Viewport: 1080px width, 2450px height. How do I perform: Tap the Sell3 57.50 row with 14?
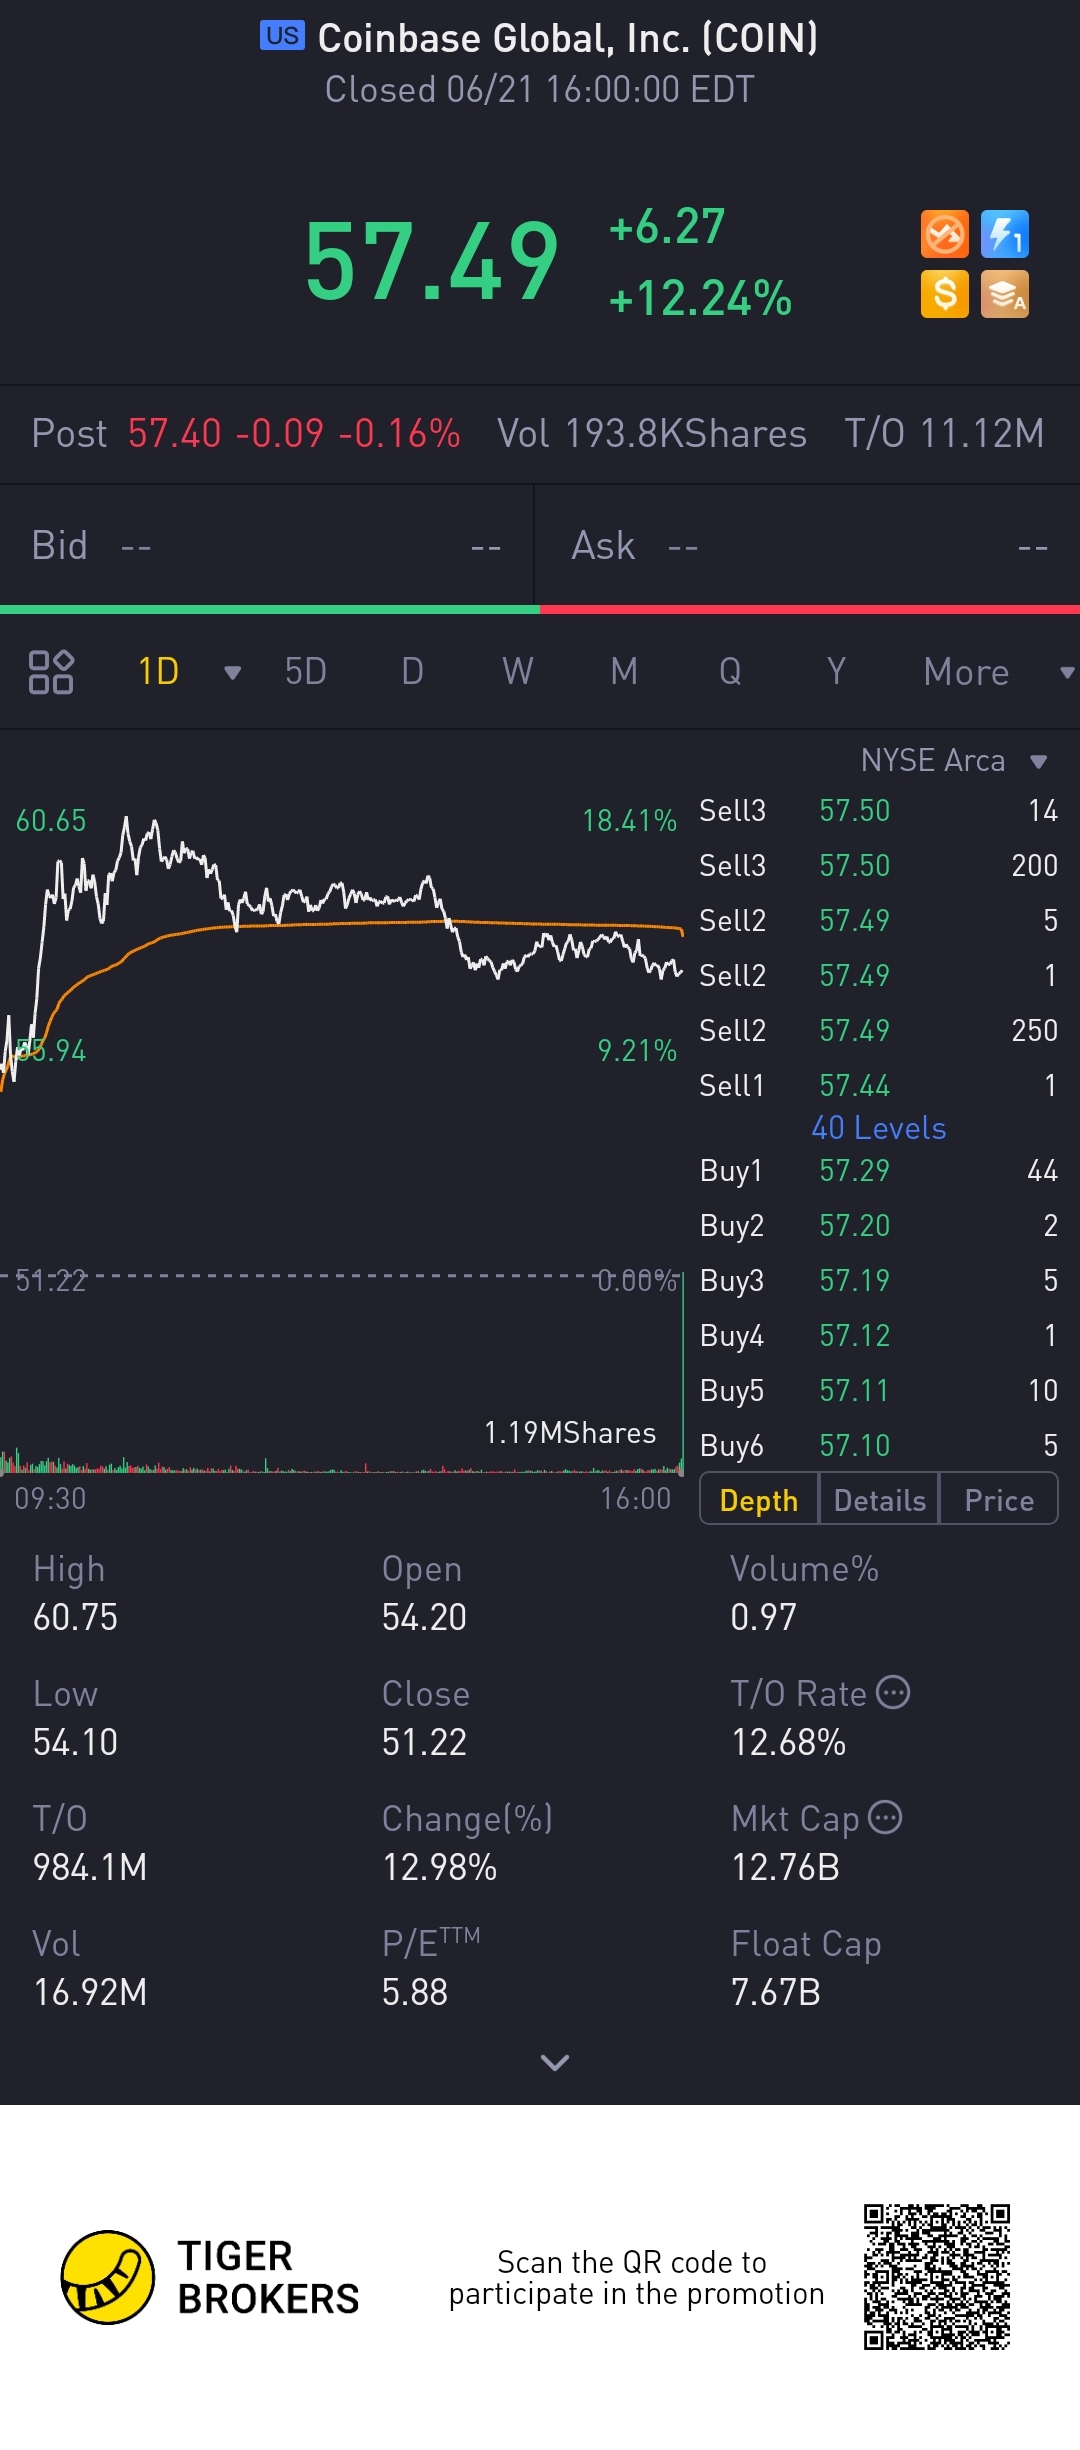point(878,810)
